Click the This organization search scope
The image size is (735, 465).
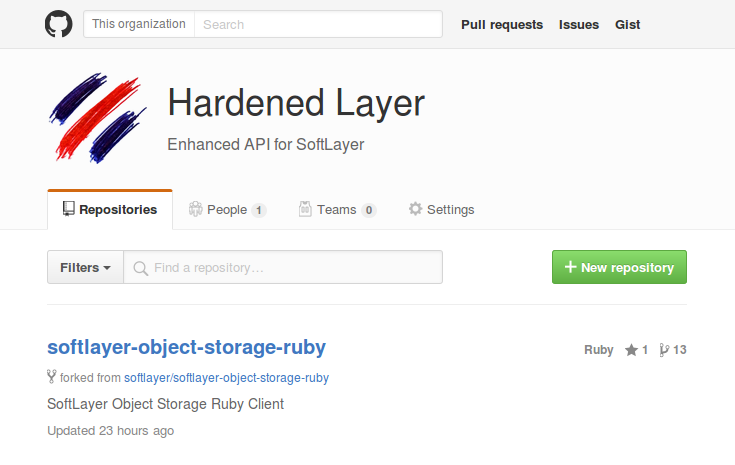(139, 24)
